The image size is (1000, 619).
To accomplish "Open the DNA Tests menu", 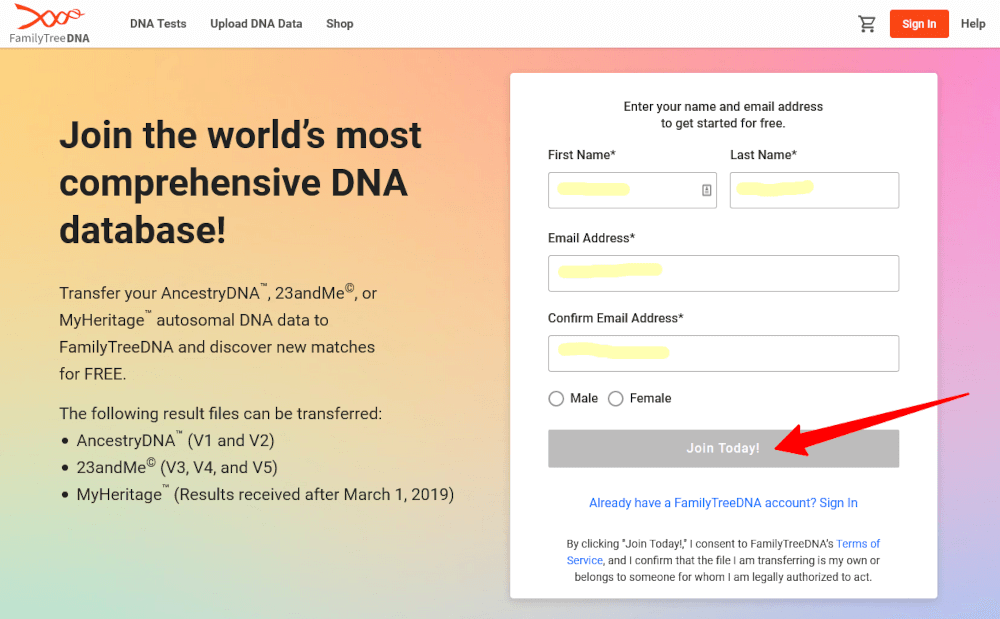I will pyautogui.click(x=157, y=23).
